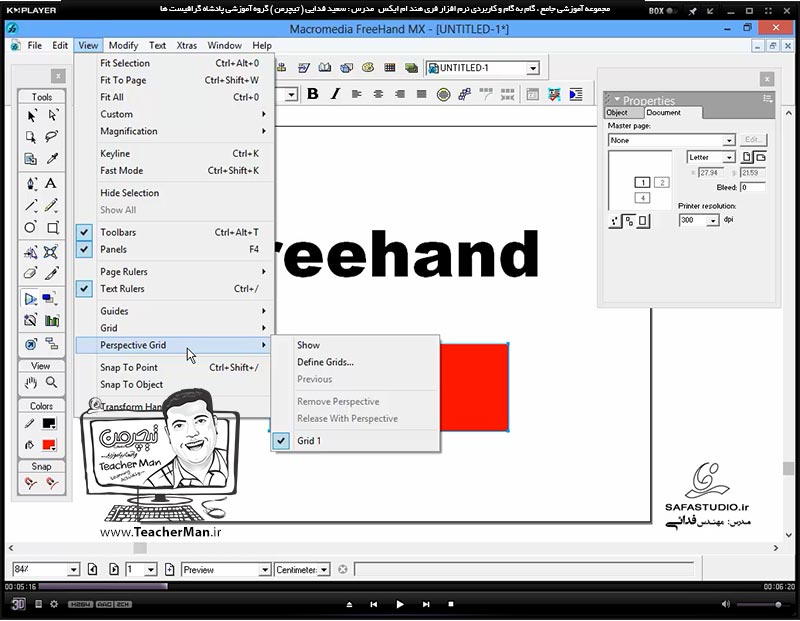Open the Modify menu
The image size is (800, 621).
[x=123, y=45]
